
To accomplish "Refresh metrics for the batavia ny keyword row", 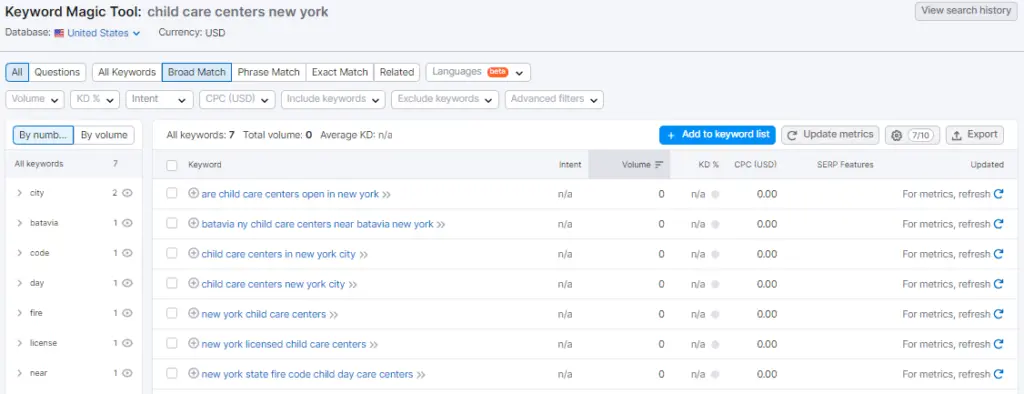I will (x=999, y=224).
